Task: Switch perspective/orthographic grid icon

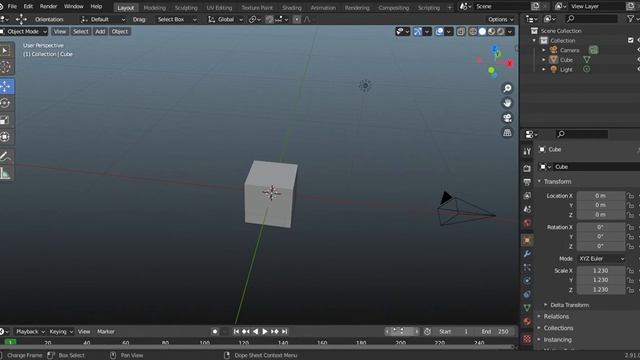Action: (507, 133)
